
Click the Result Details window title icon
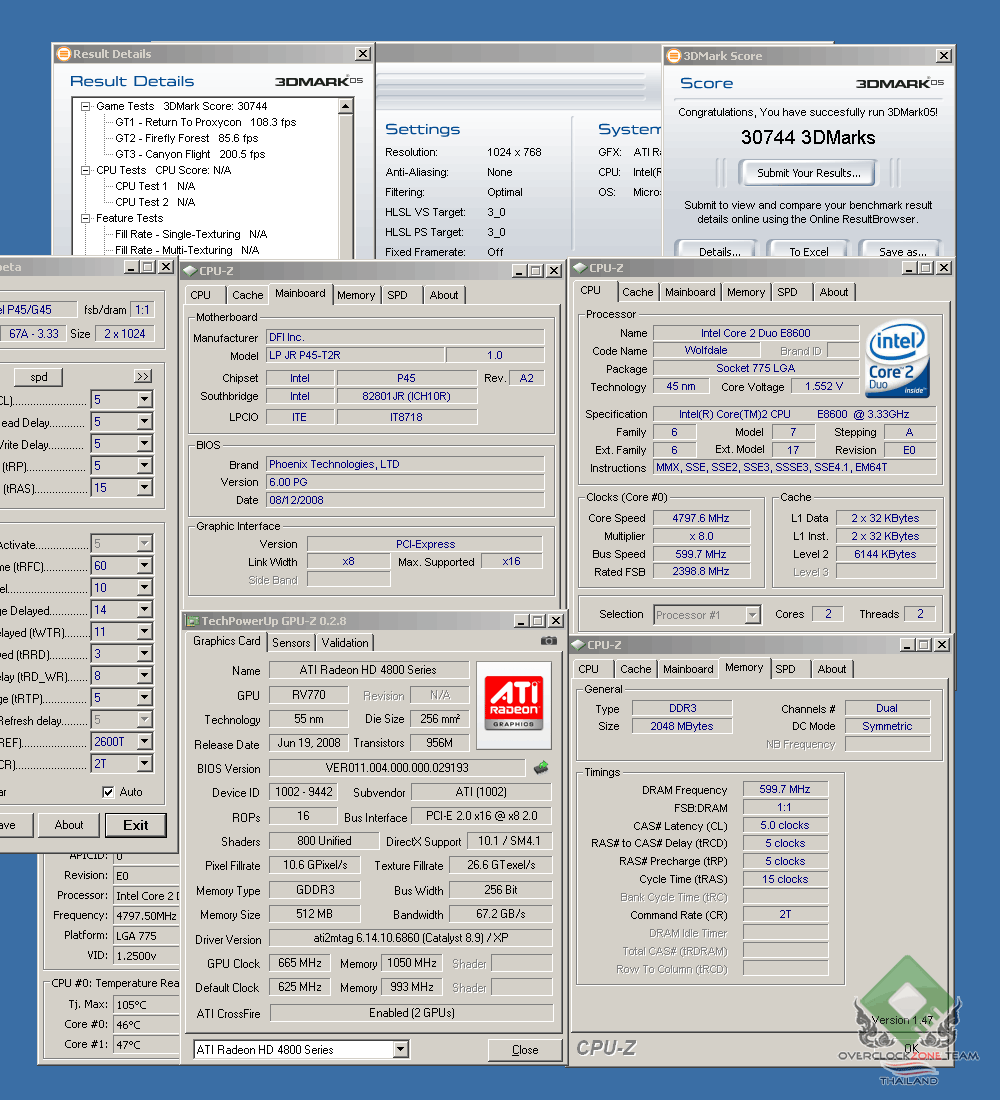[x=63, y=53]
